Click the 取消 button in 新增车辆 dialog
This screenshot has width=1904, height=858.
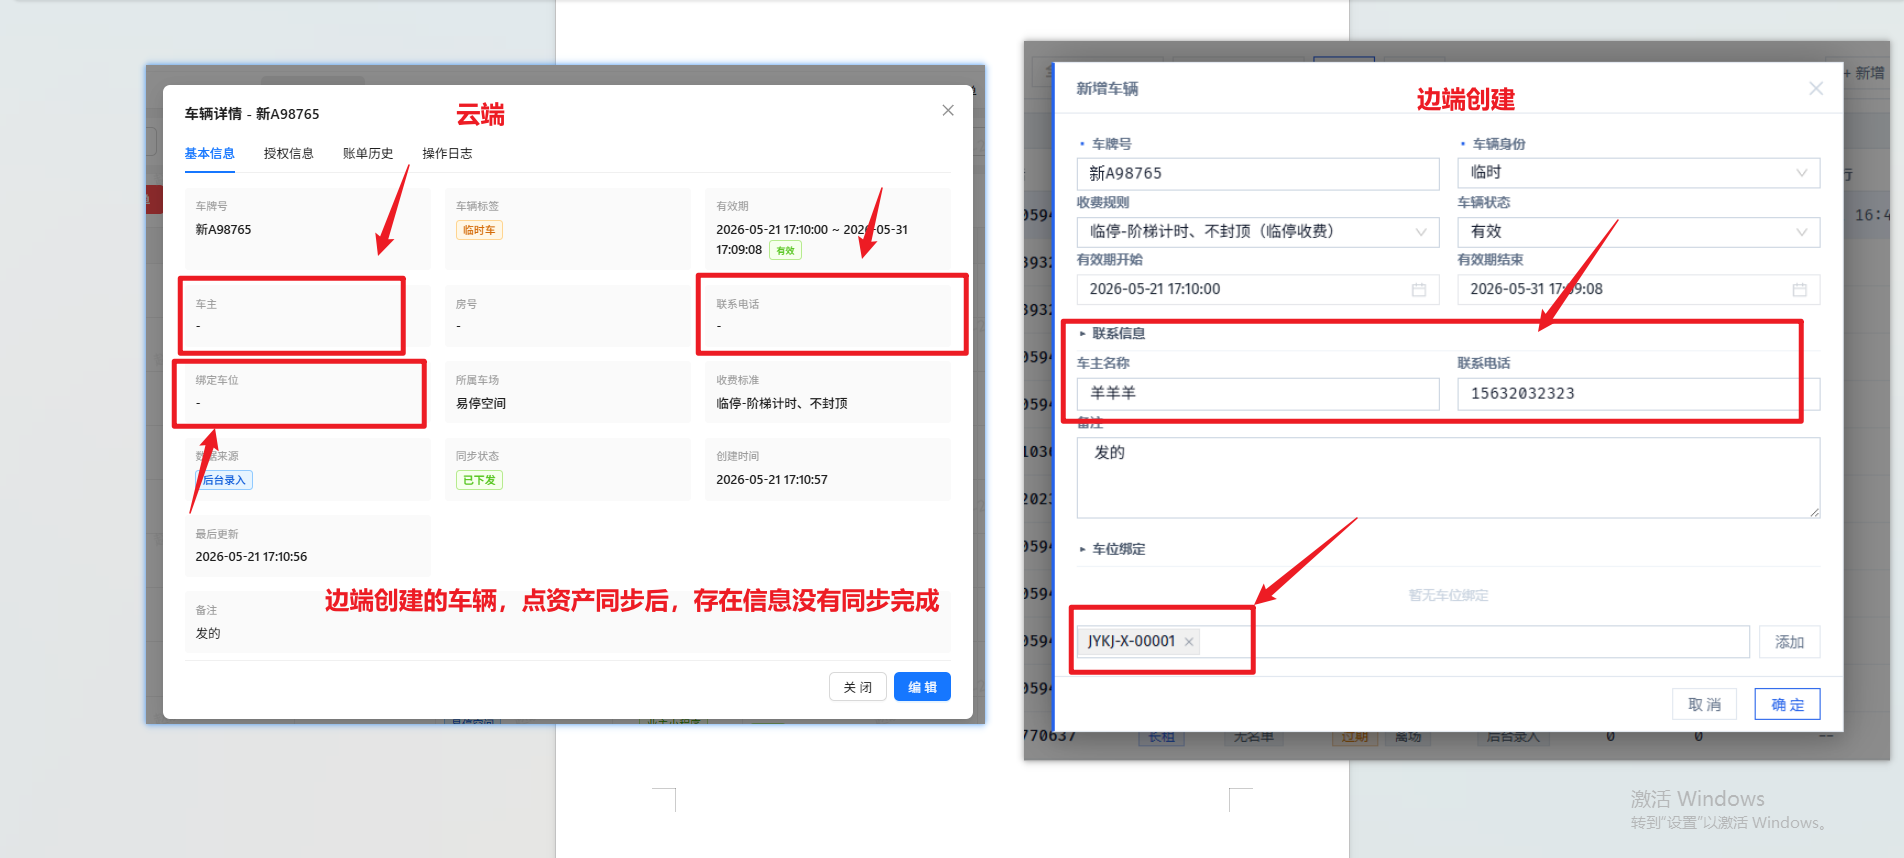coord(1704,704)
